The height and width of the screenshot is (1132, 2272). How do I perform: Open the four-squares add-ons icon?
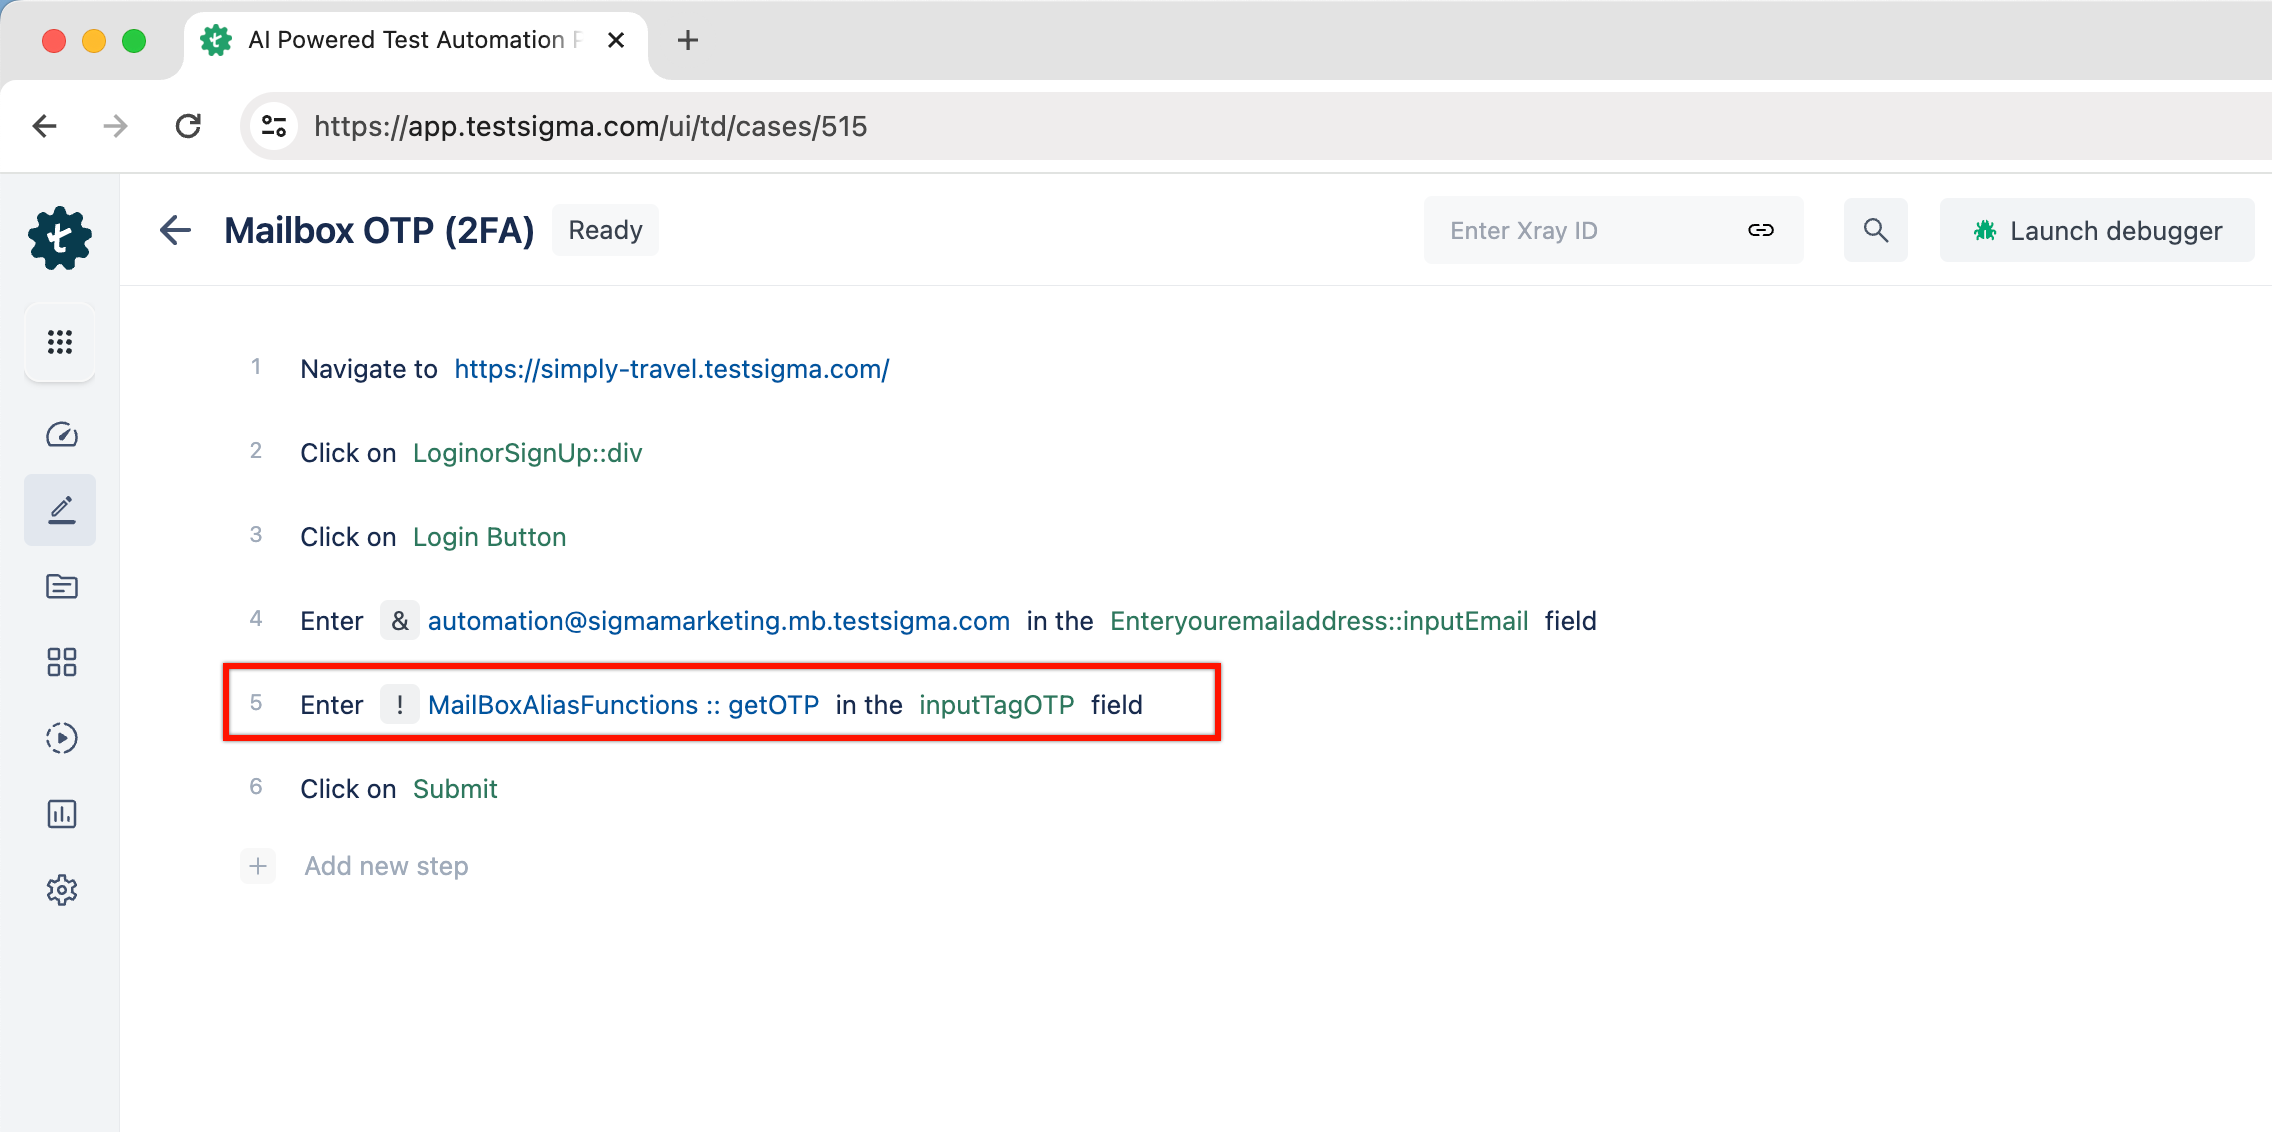61,662
